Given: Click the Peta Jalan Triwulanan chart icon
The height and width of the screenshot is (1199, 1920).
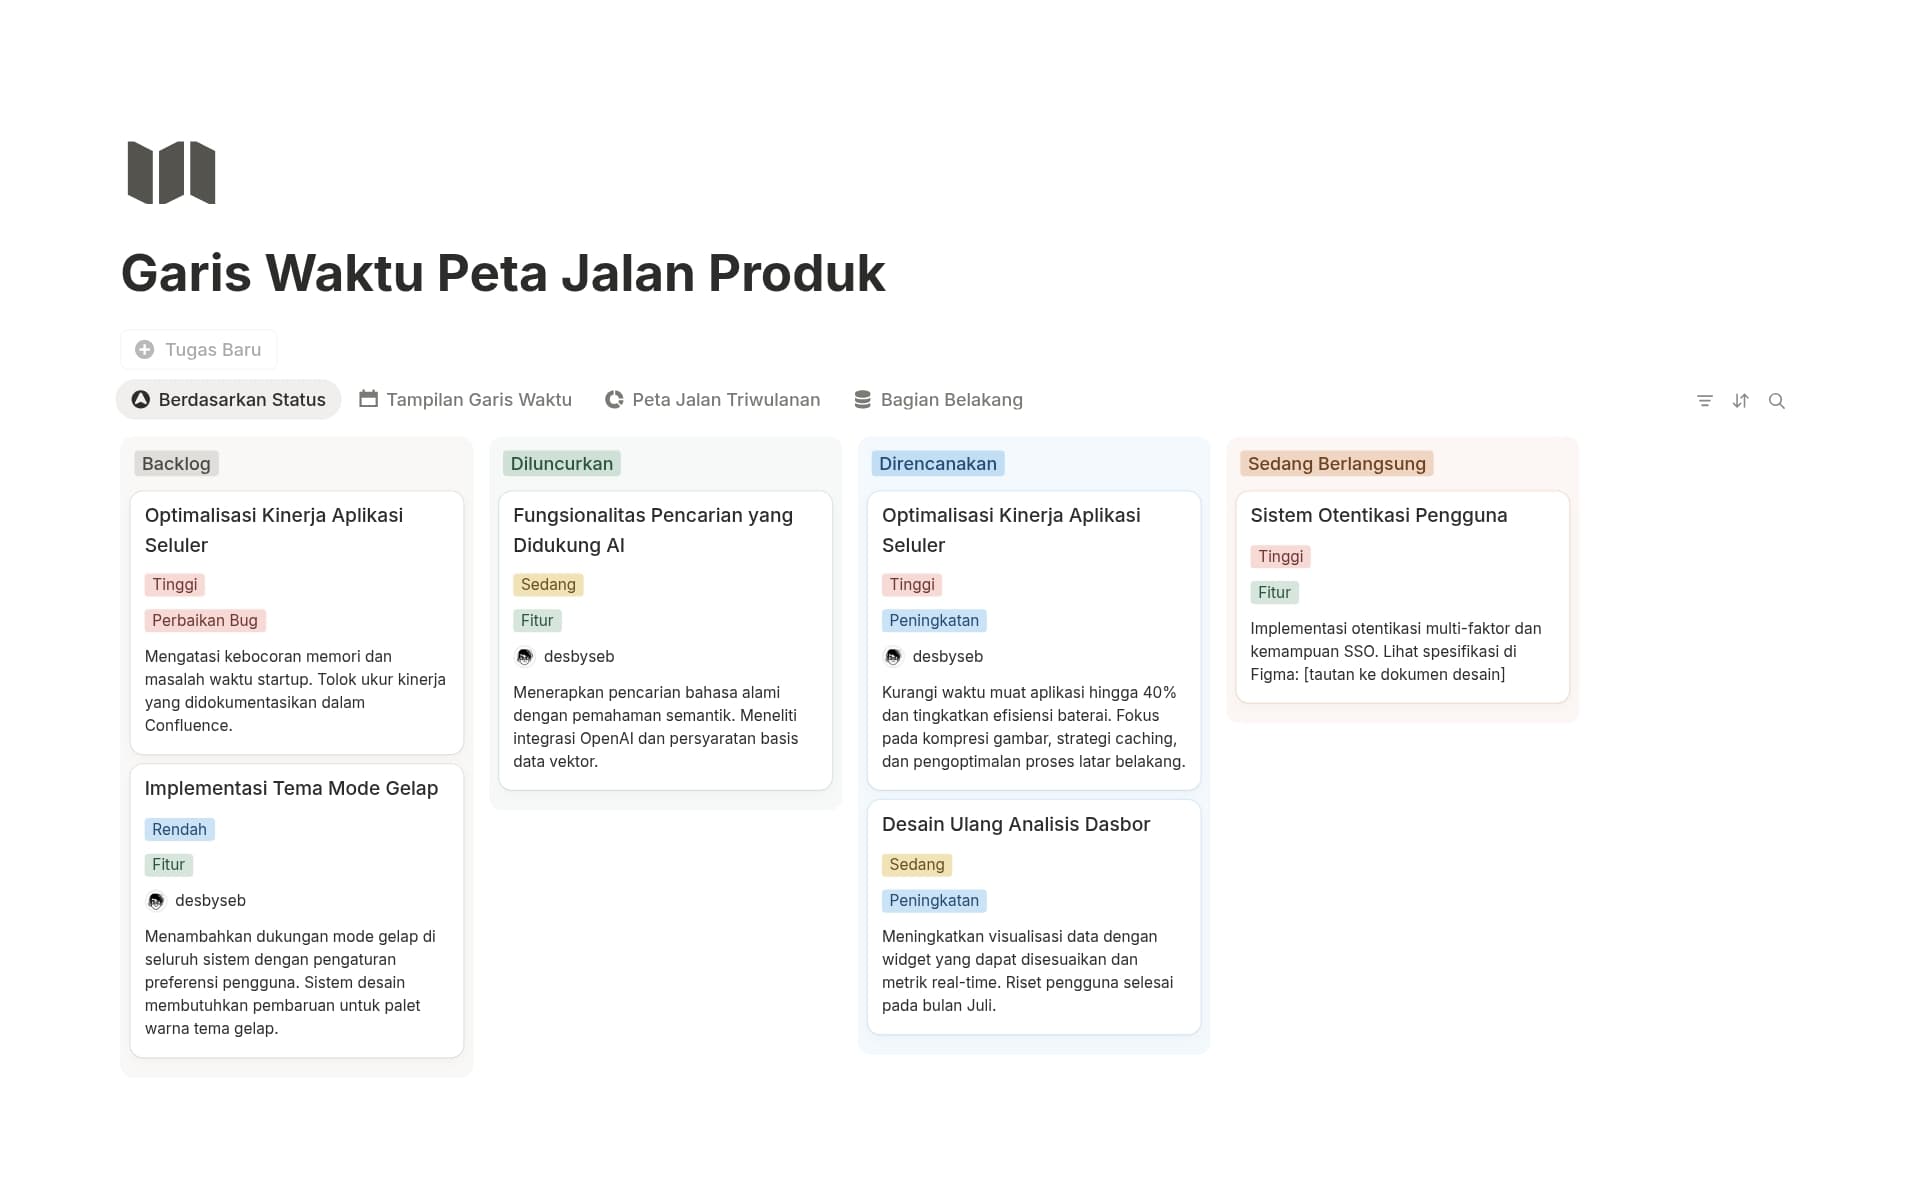Looking at the screenshot, I should pos(614,400).
